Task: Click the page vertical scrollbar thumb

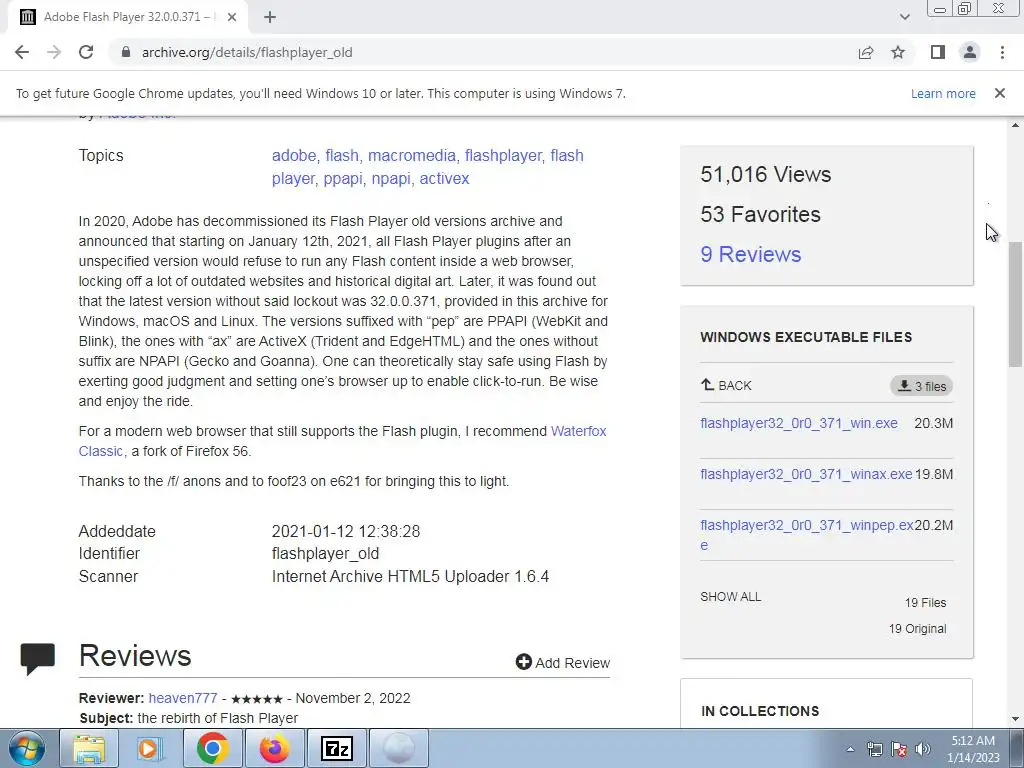Action: coord(1015,304)
